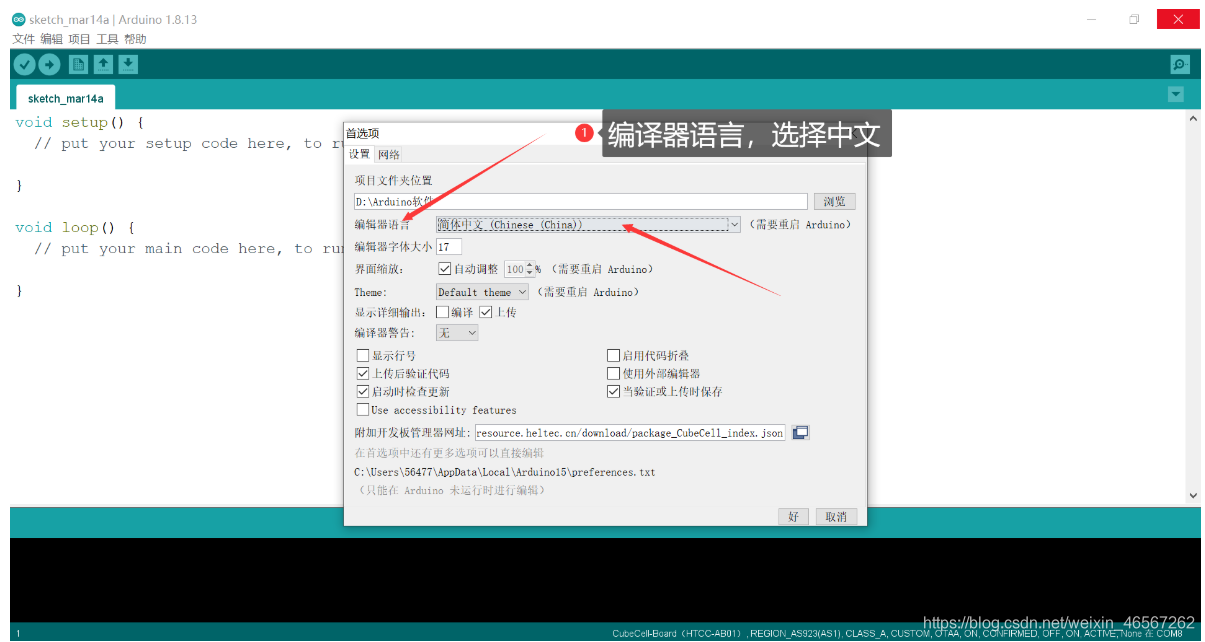Close the Arduino window
Screen dimensions: 1205x642
tap(1178, 19)
